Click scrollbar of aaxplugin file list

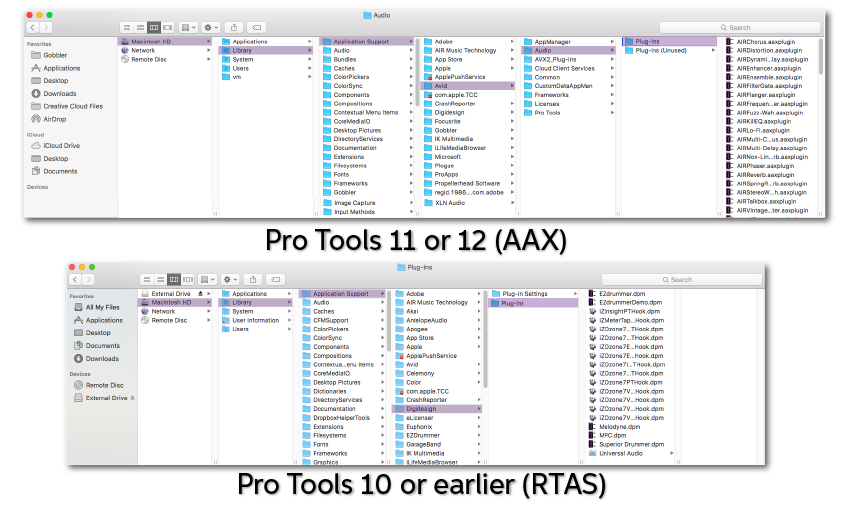coord(820,56)
